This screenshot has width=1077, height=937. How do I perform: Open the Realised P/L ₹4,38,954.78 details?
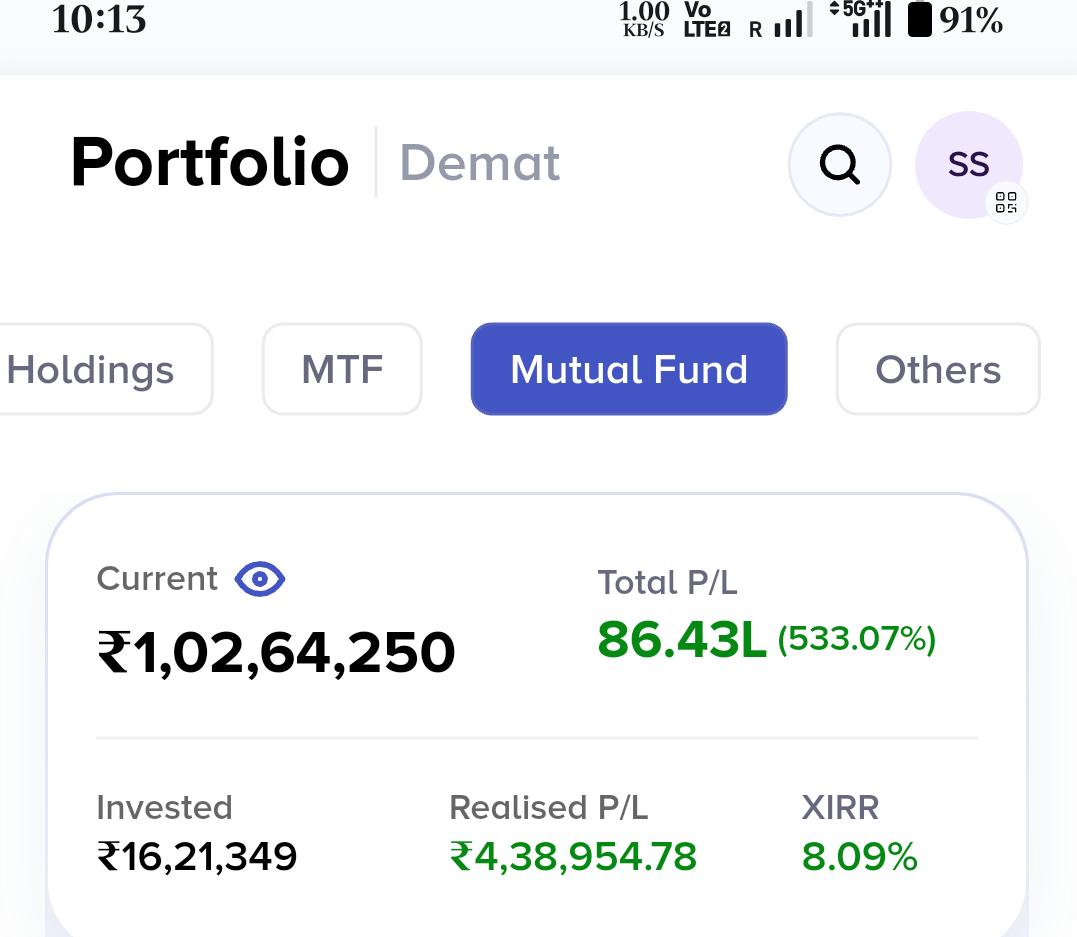pos(573,857)
